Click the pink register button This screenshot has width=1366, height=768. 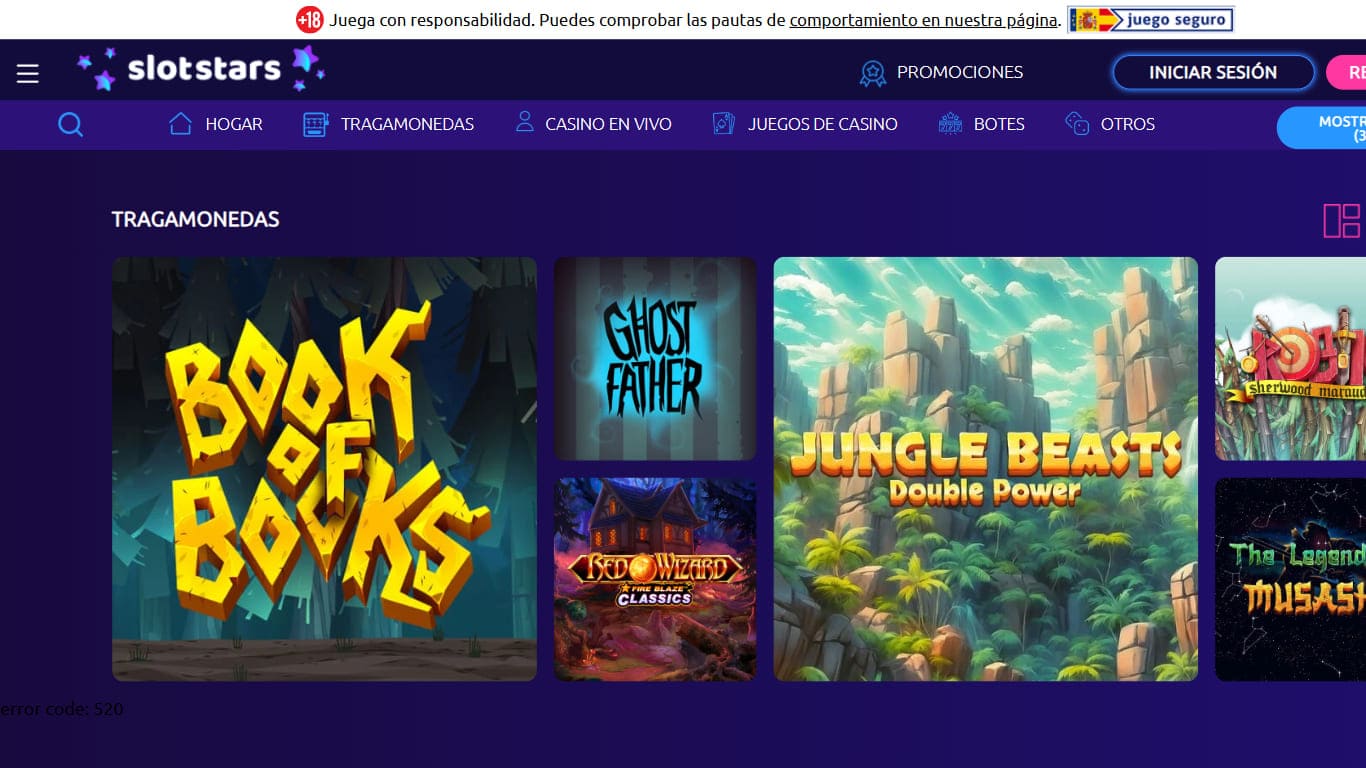tap(1347, 72)
